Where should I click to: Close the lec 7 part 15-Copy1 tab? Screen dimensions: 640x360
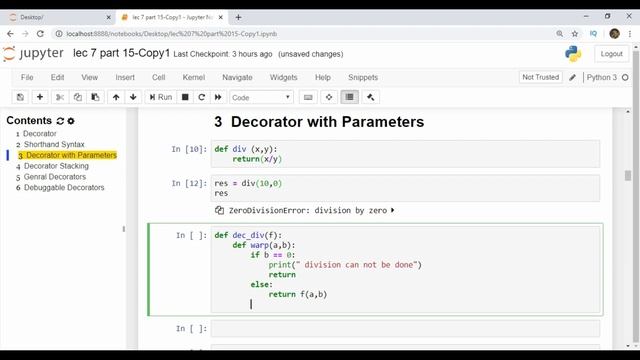[221, 17]
